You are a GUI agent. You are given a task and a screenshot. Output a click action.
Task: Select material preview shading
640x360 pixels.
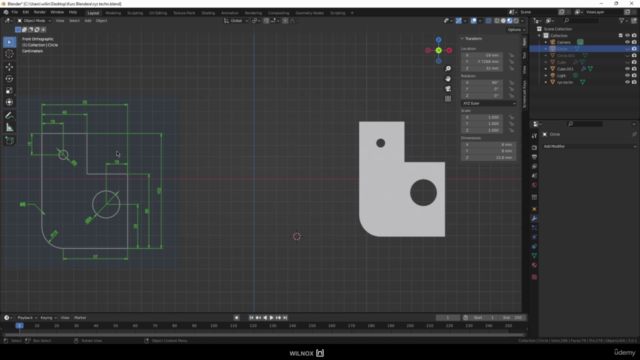point(510,21)
